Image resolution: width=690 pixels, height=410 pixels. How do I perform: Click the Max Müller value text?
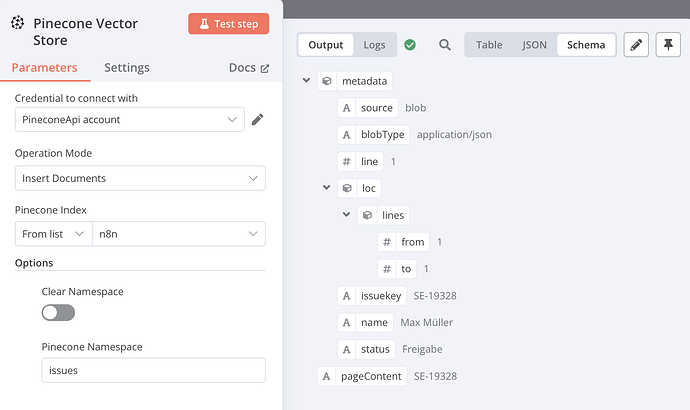pyautogui.click(x=426, y=322)
